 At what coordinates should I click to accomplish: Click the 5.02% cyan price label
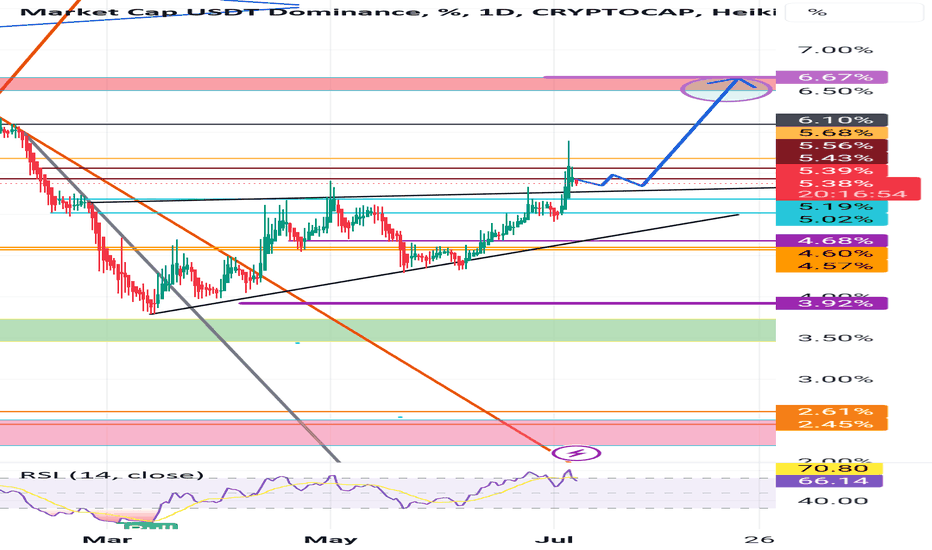832,219
